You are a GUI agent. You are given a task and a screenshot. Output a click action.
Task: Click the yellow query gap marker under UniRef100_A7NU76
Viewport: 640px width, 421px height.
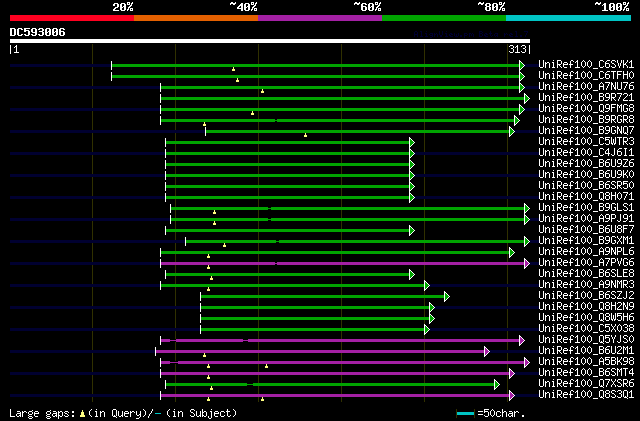[262, 91]
